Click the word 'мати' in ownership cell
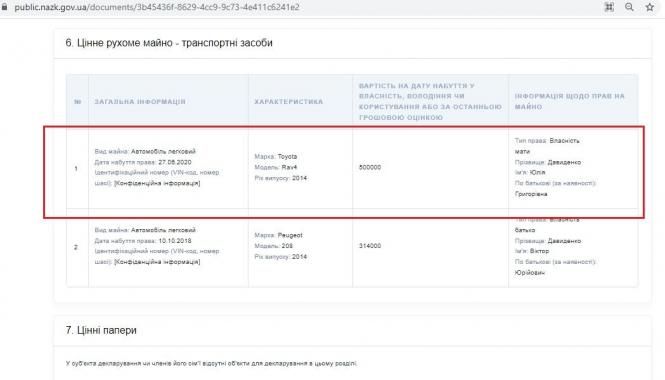This screenshot has height=380, width=665. click(522, 151)
